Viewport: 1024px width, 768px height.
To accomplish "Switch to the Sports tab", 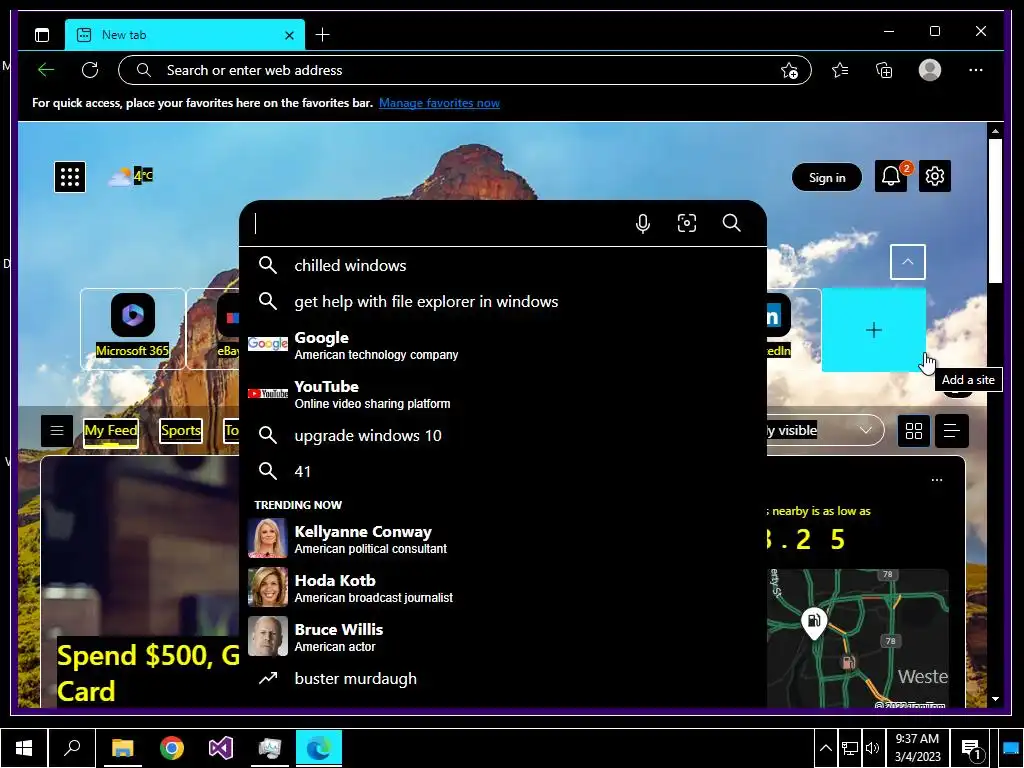I will 181,430.
